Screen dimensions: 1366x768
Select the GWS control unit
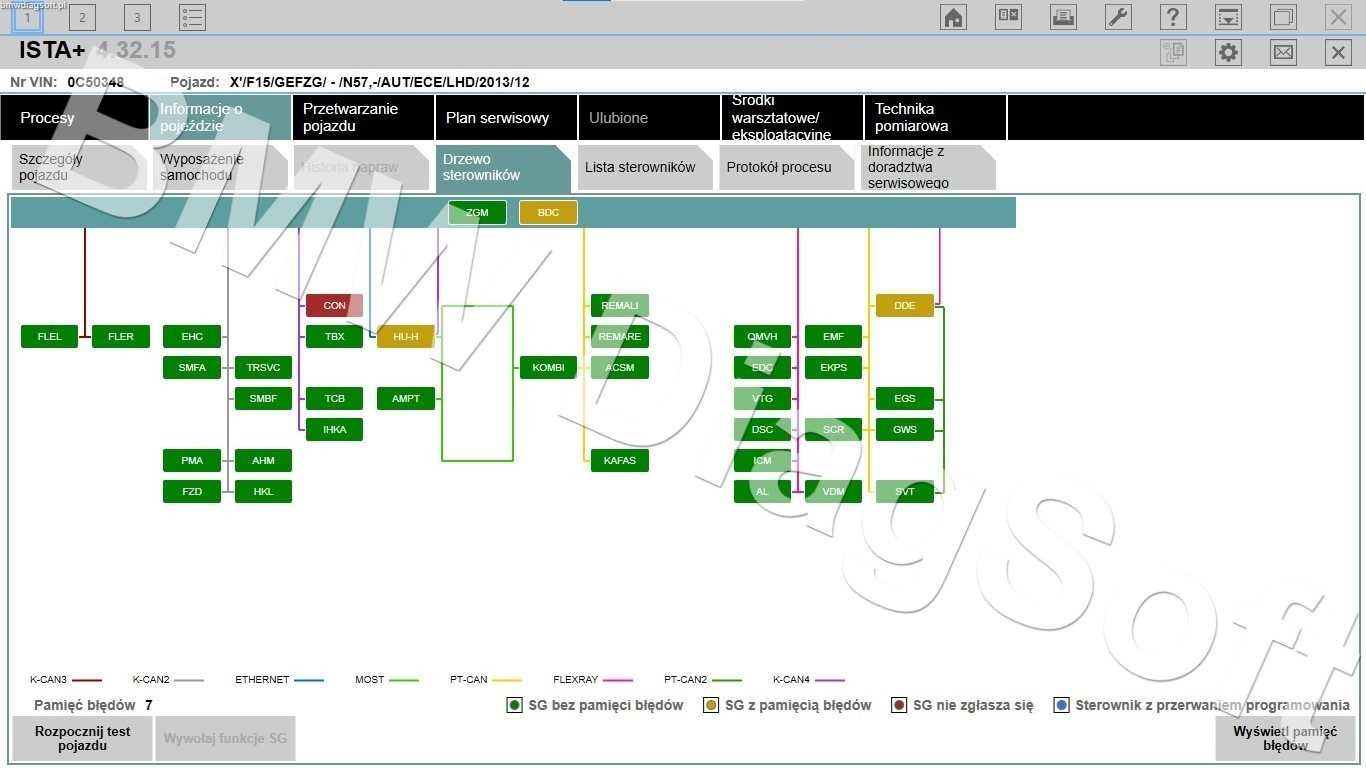click(904, 429)
